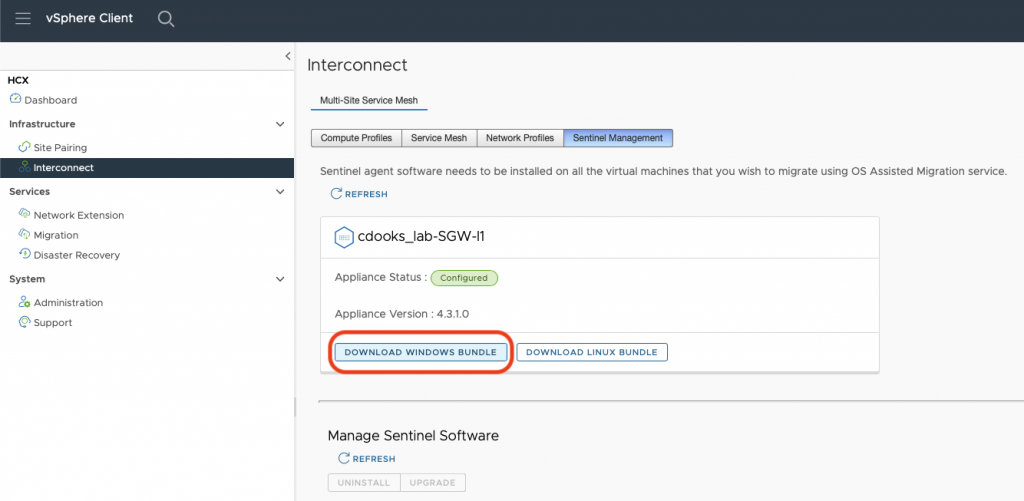Open the hamburger navigation menu

(x=23, y=19)
